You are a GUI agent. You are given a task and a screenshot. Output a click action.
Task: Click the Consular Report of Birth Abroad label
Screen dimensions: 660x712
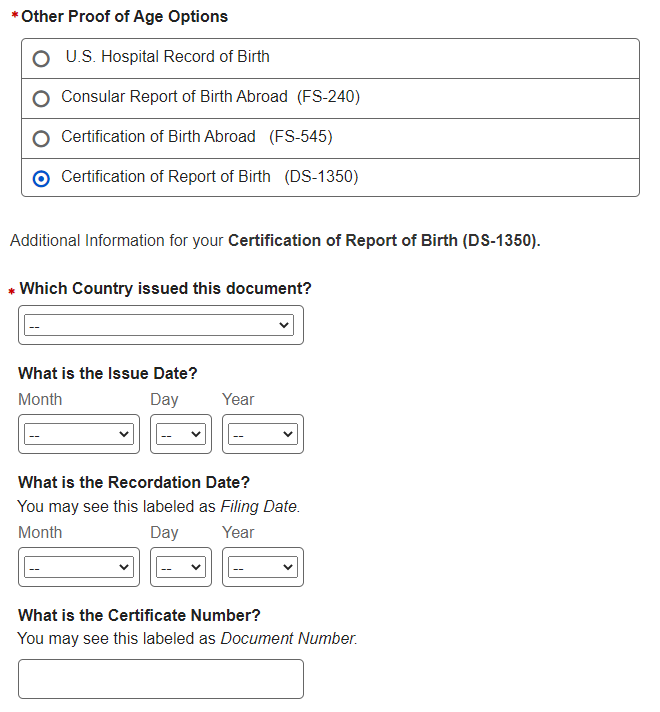click(x=210, y=97)
